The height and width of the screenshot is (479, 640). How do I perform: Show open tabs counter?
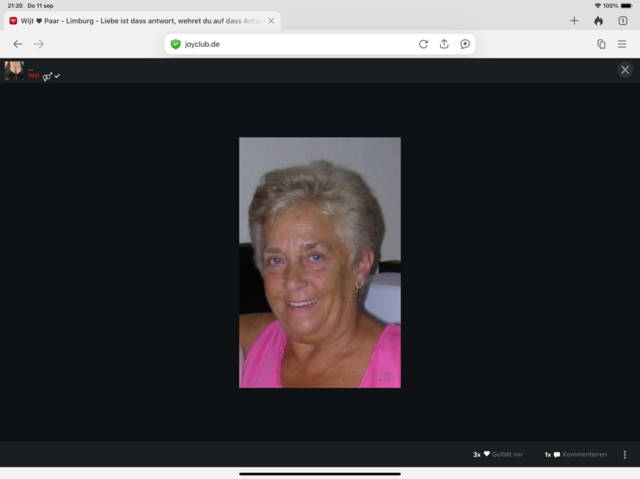pyautogui.click(x=622, y=20)
